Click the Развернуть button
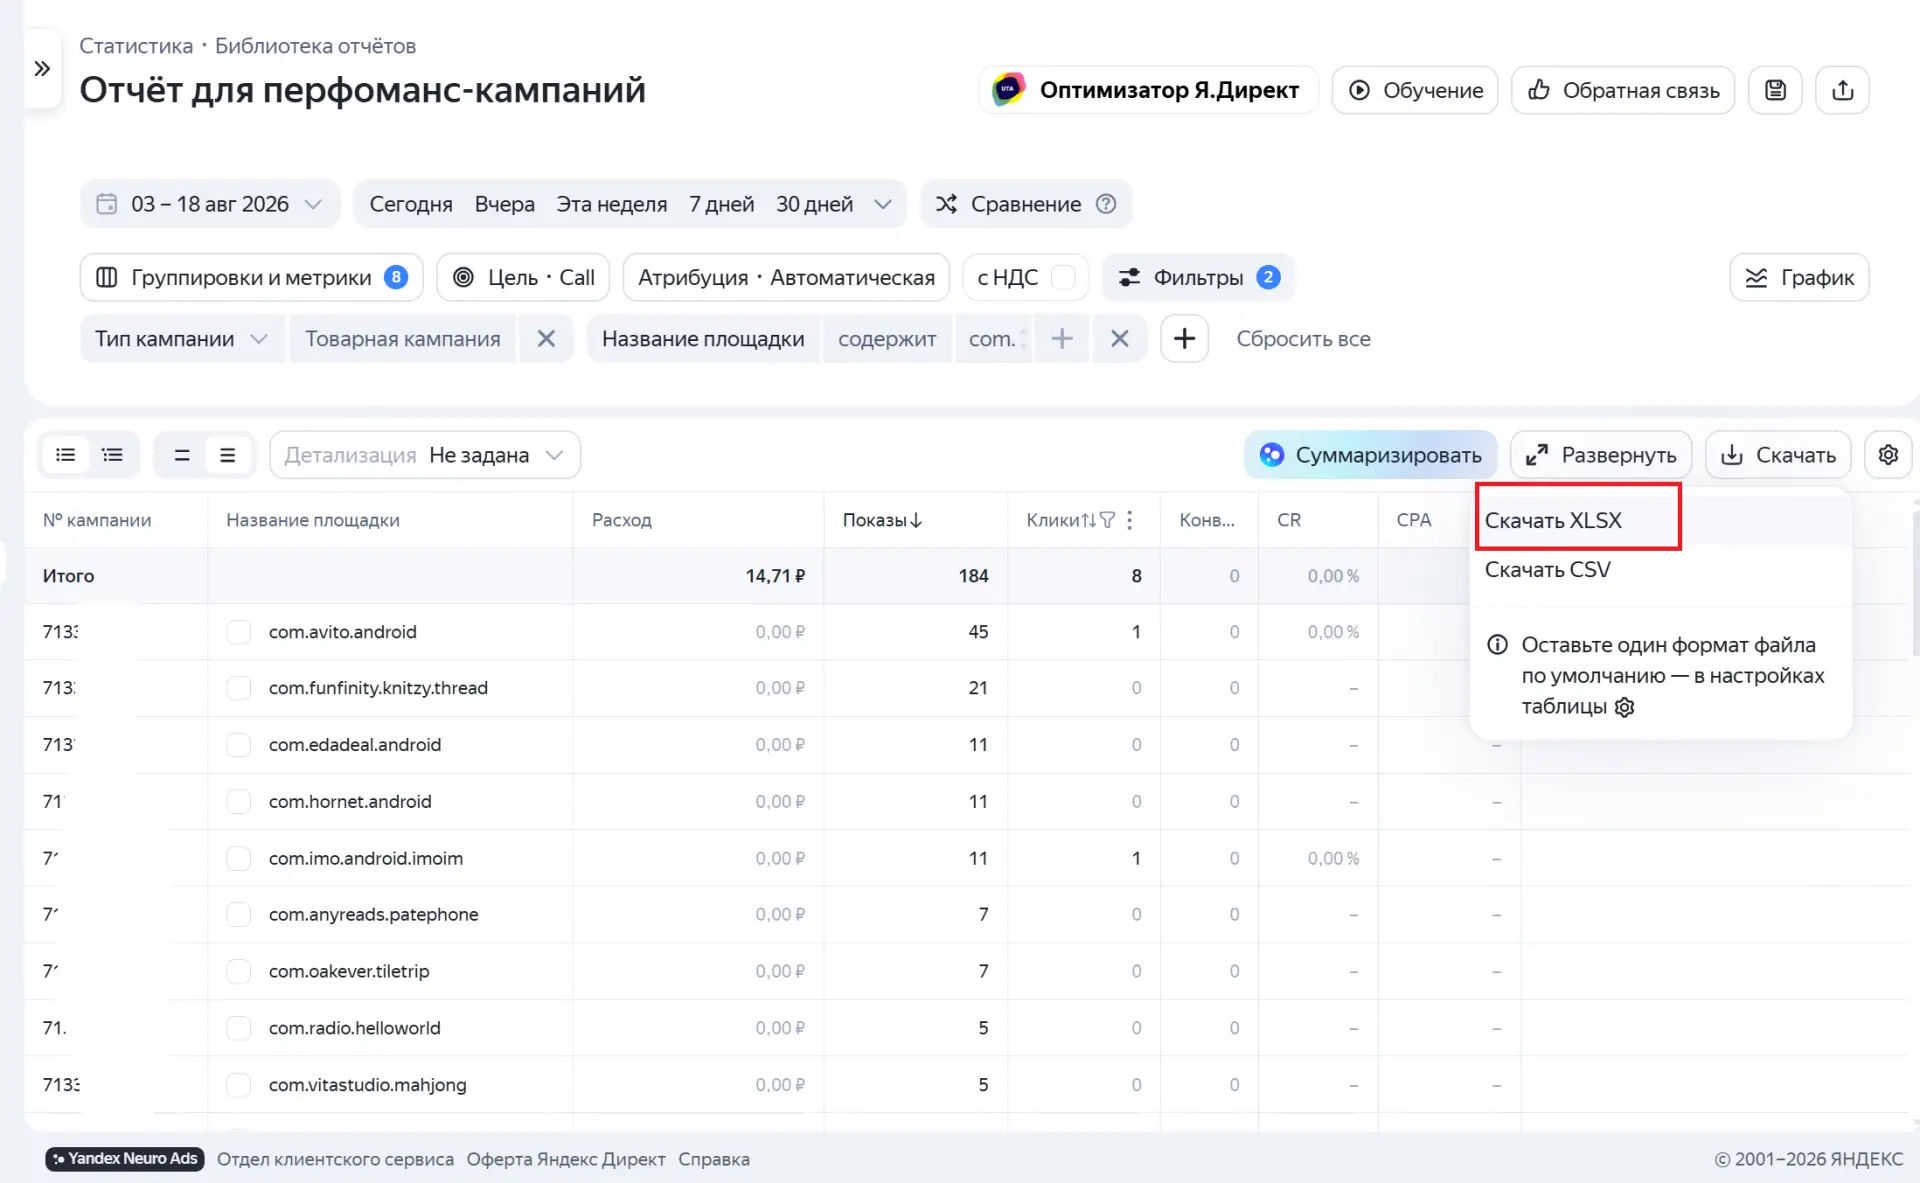Screen dimensions: 1920x1183 1601,455
